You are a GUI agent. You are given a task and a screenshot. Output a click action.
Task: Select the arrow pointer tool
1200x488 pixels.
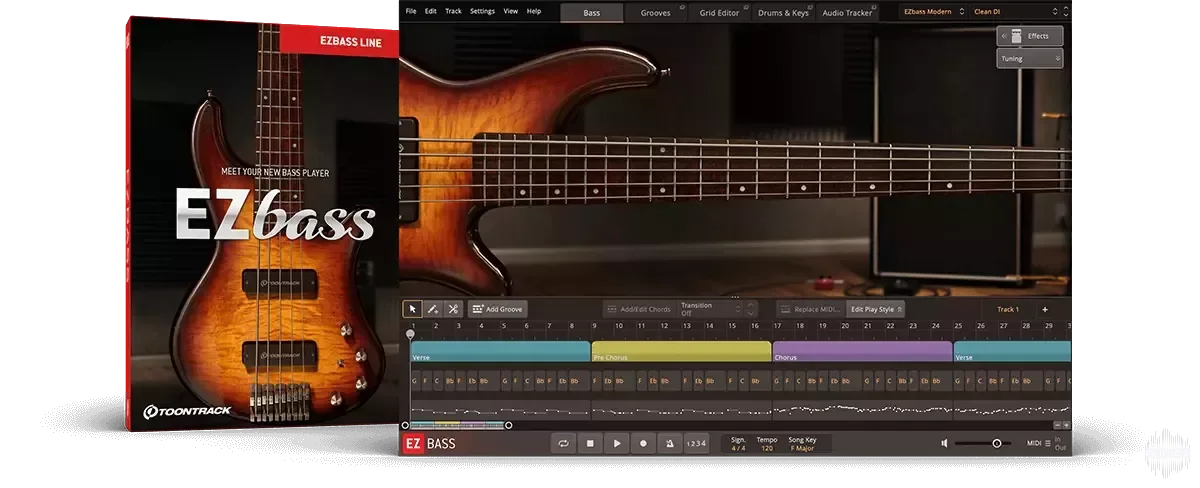click(412, 309)
